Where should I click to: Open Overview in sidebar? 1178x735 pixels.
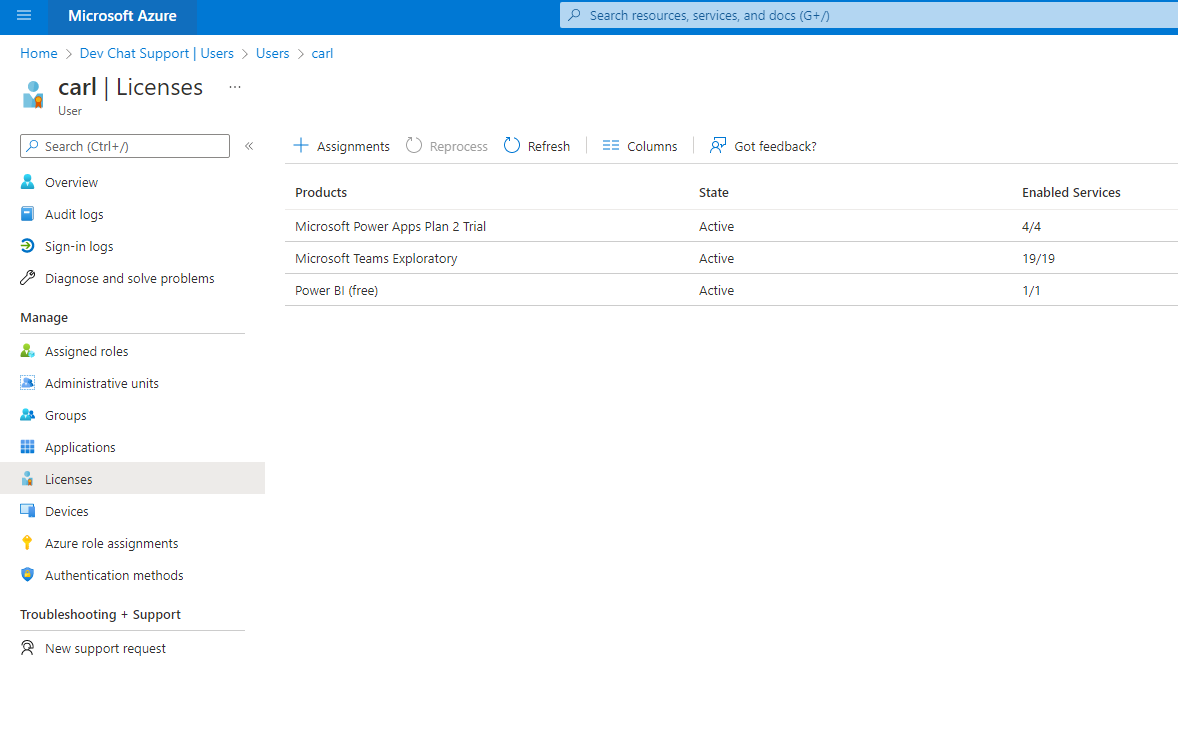click(71, 183)
